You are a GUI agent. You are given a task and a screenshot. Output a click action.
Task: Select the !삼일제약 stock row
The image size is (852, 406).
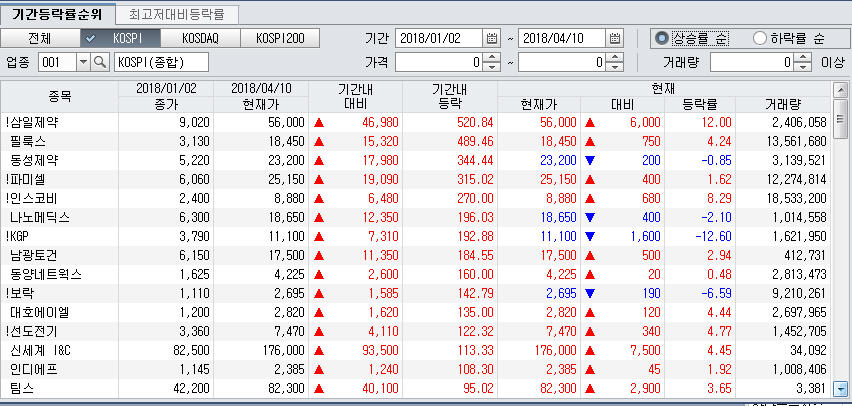click(416, 122)
